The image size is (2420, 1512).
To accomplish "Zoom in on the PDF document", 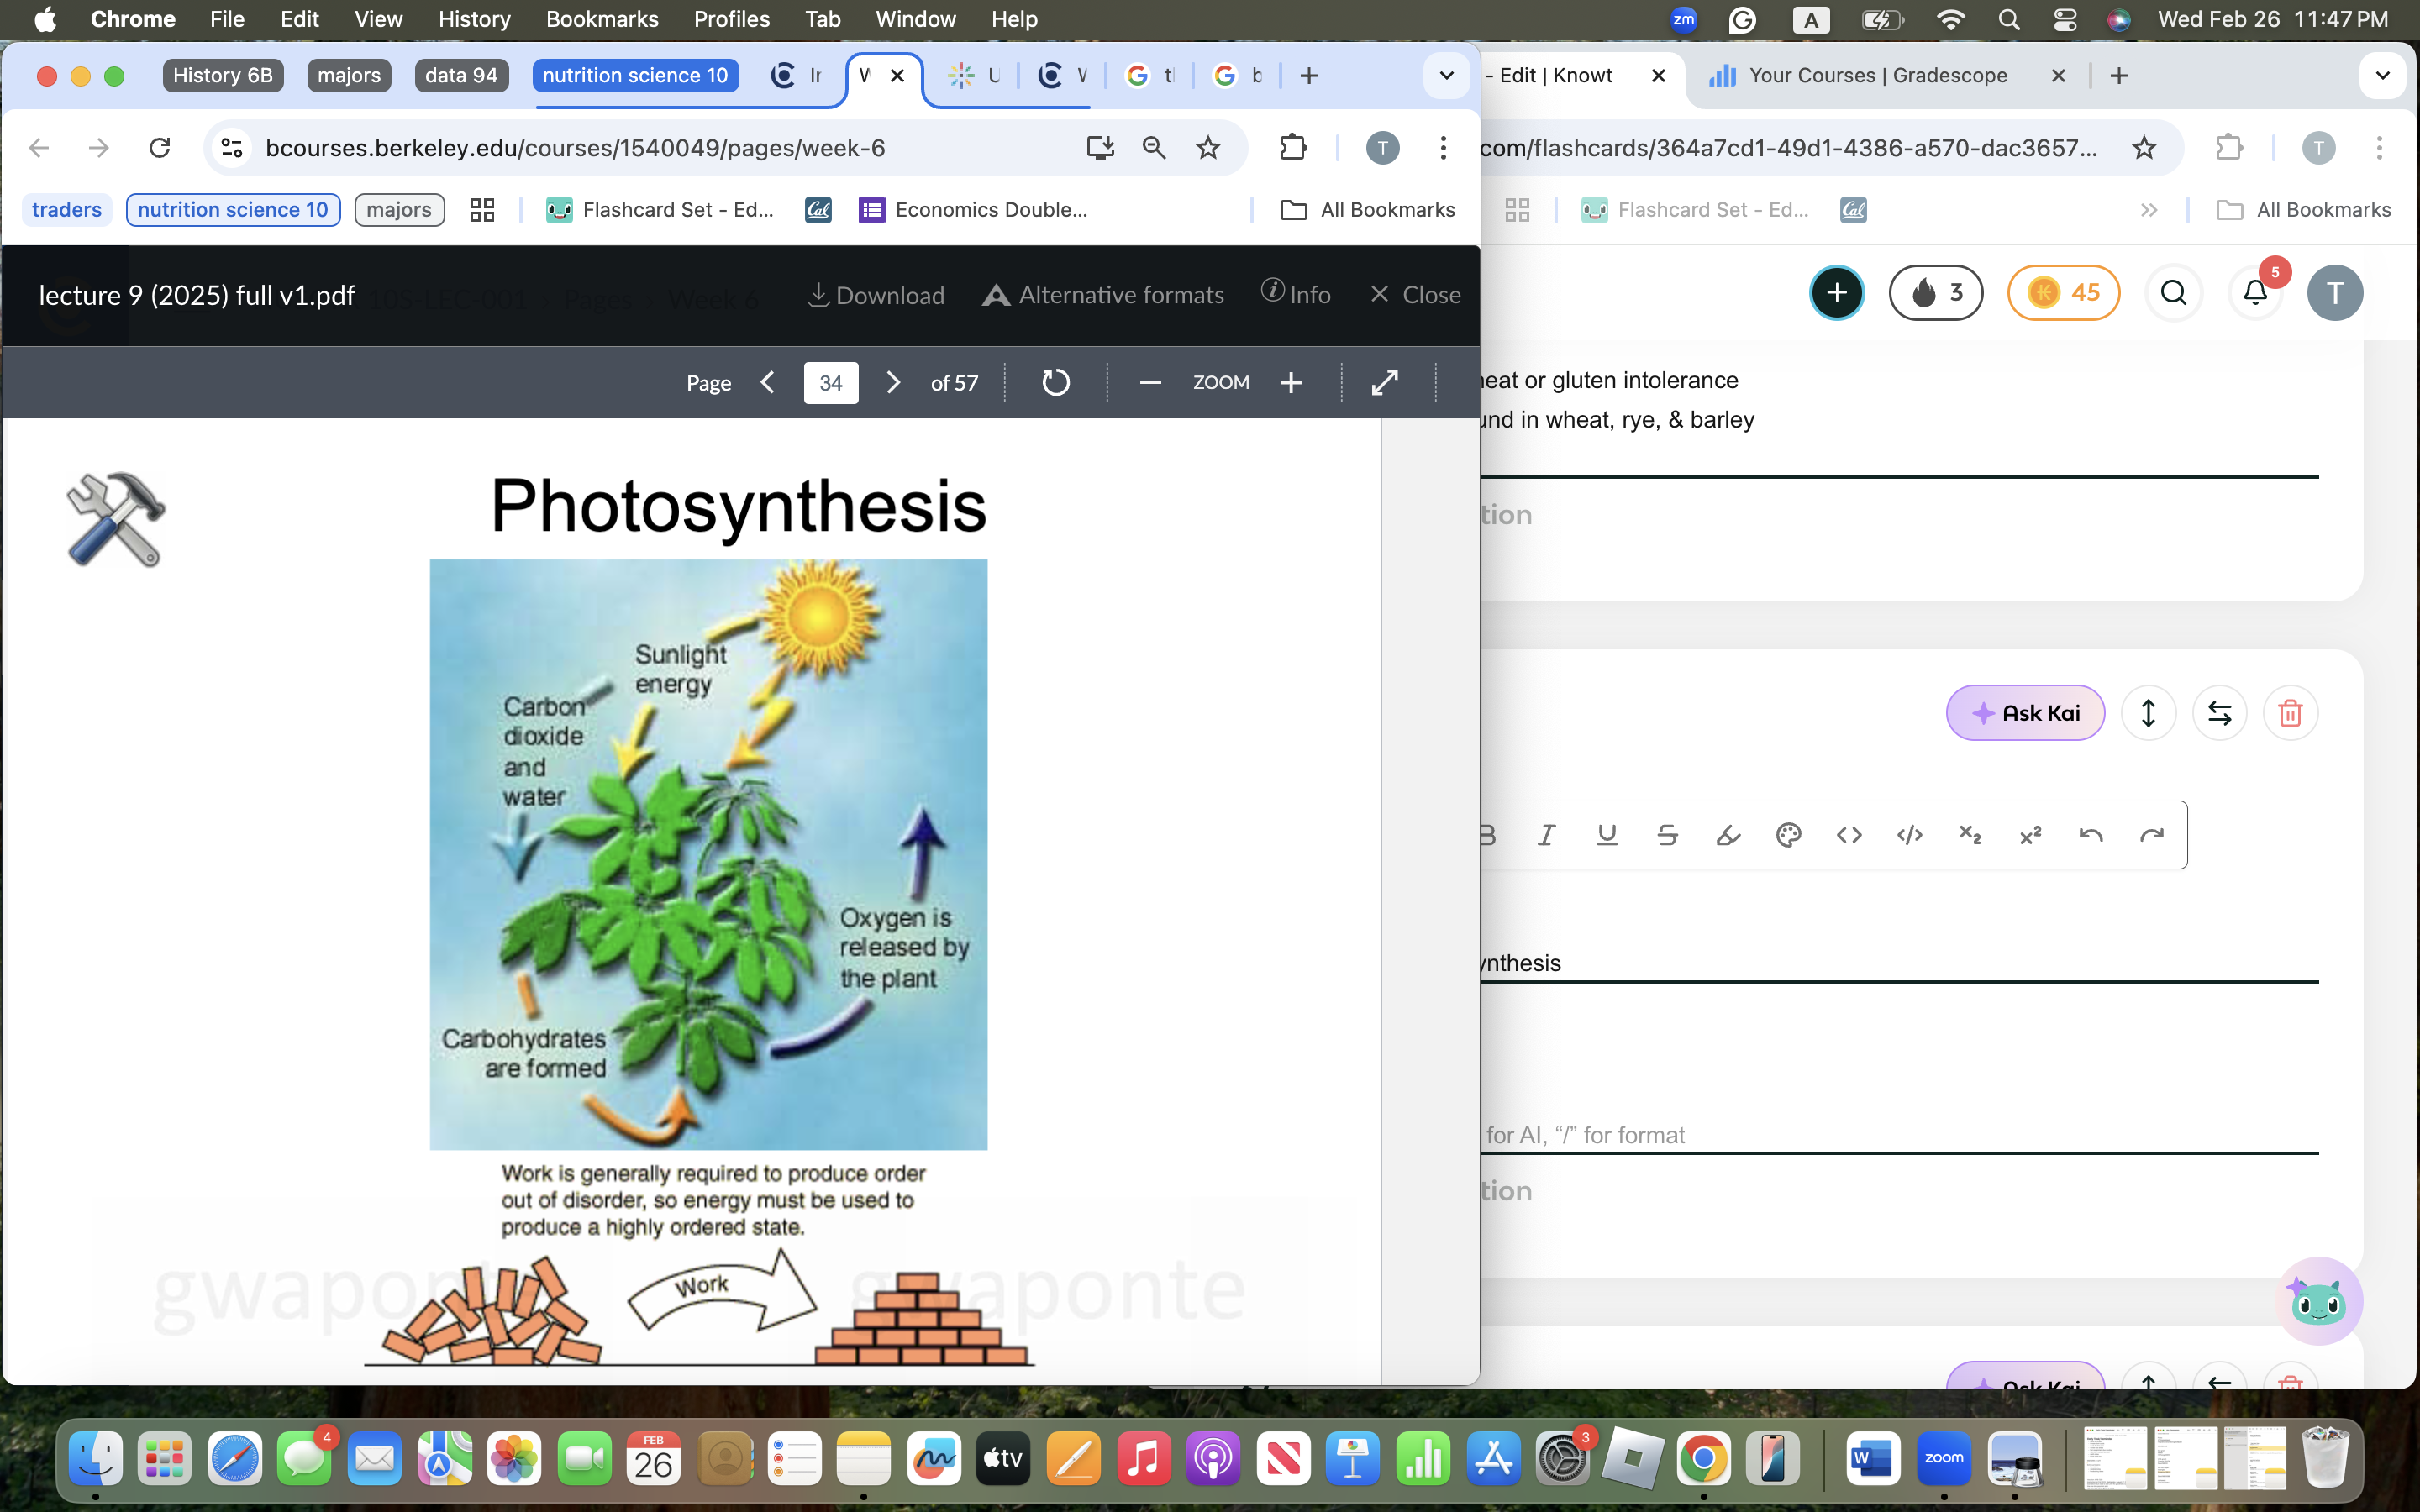I will (1291, 383).
